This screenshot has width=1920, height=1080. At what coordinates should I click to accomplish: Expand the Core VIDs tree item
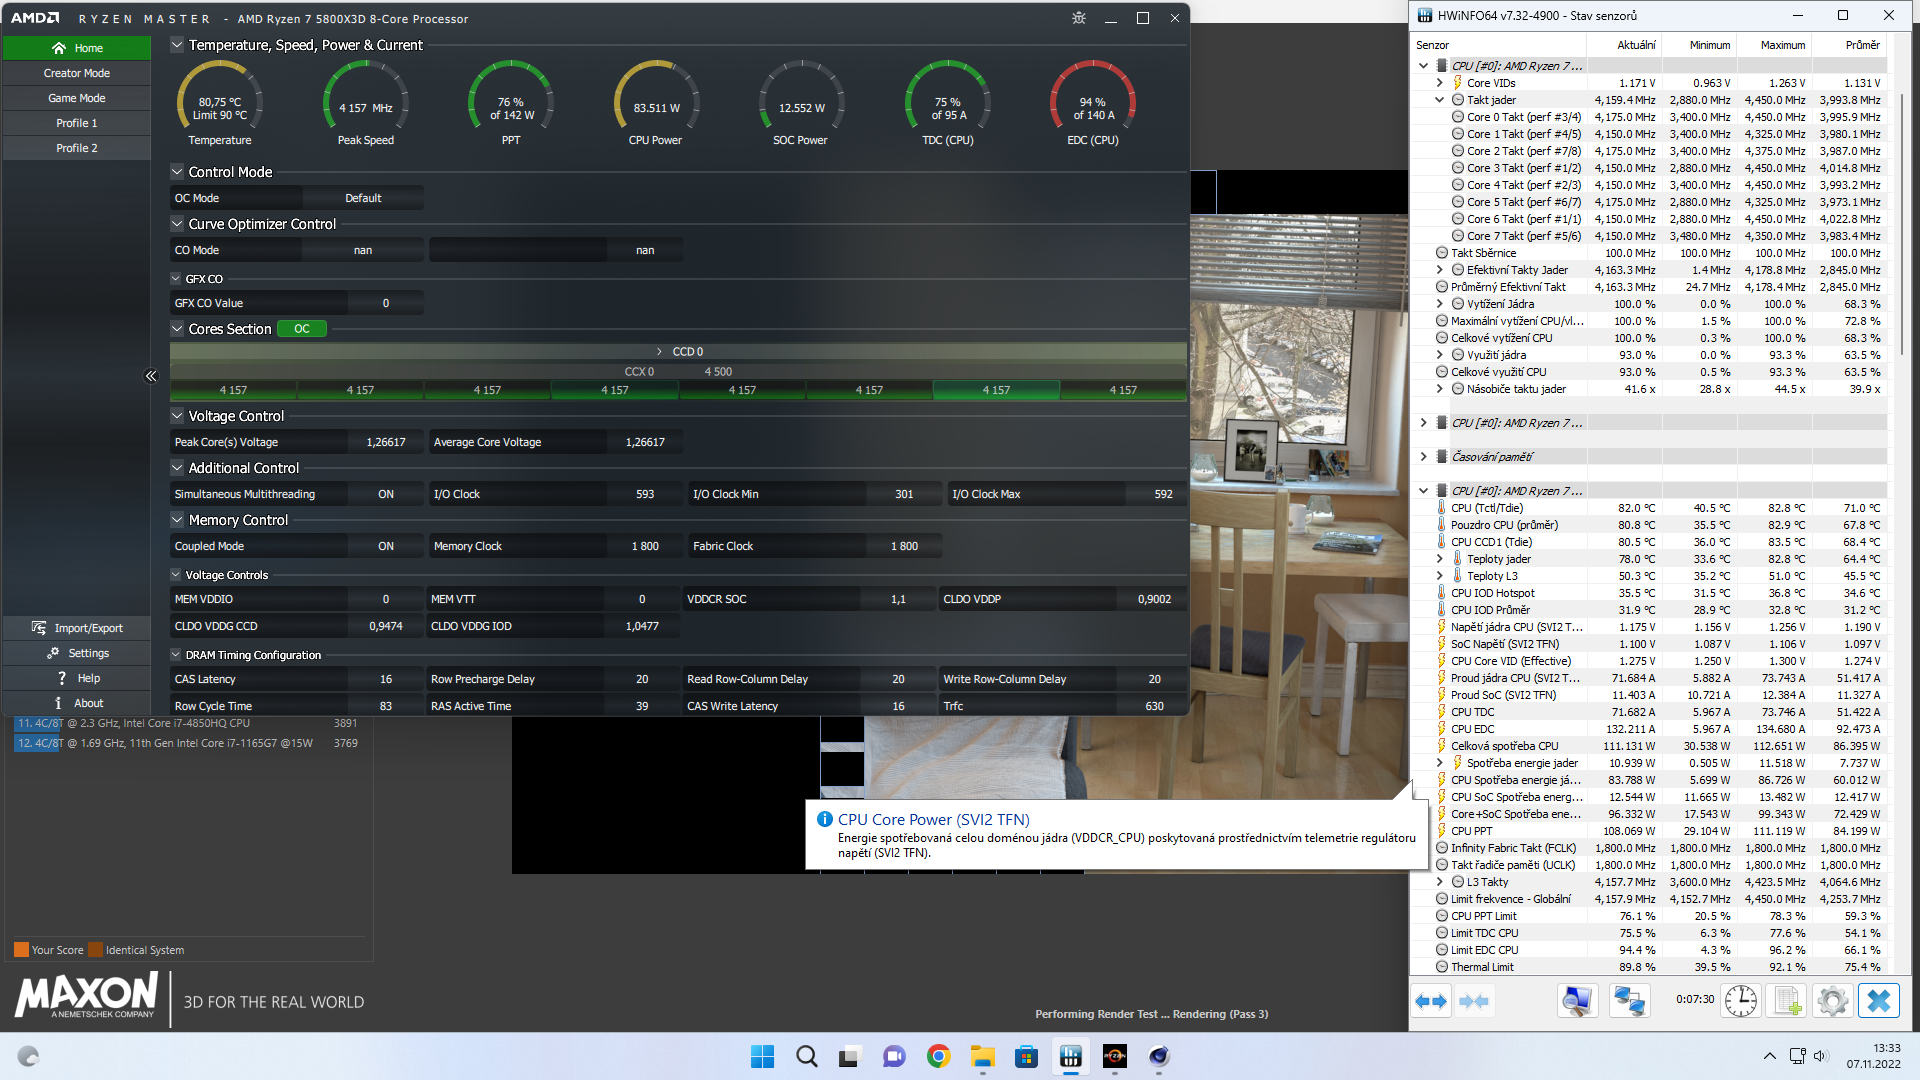(x=1439, y=83)
